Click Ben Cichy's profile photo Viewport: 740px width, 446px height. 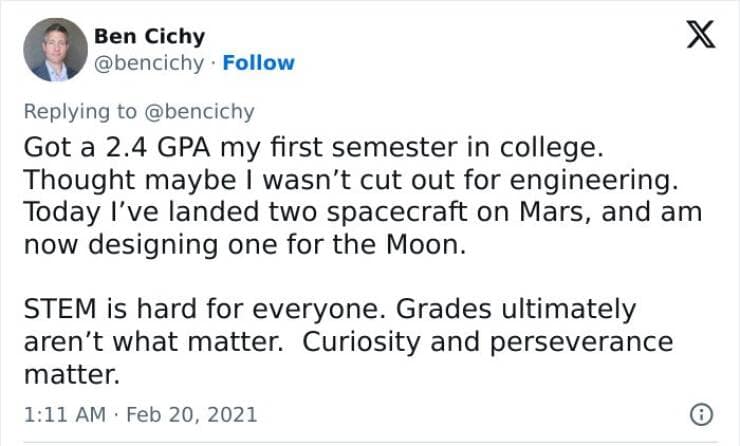55,49
